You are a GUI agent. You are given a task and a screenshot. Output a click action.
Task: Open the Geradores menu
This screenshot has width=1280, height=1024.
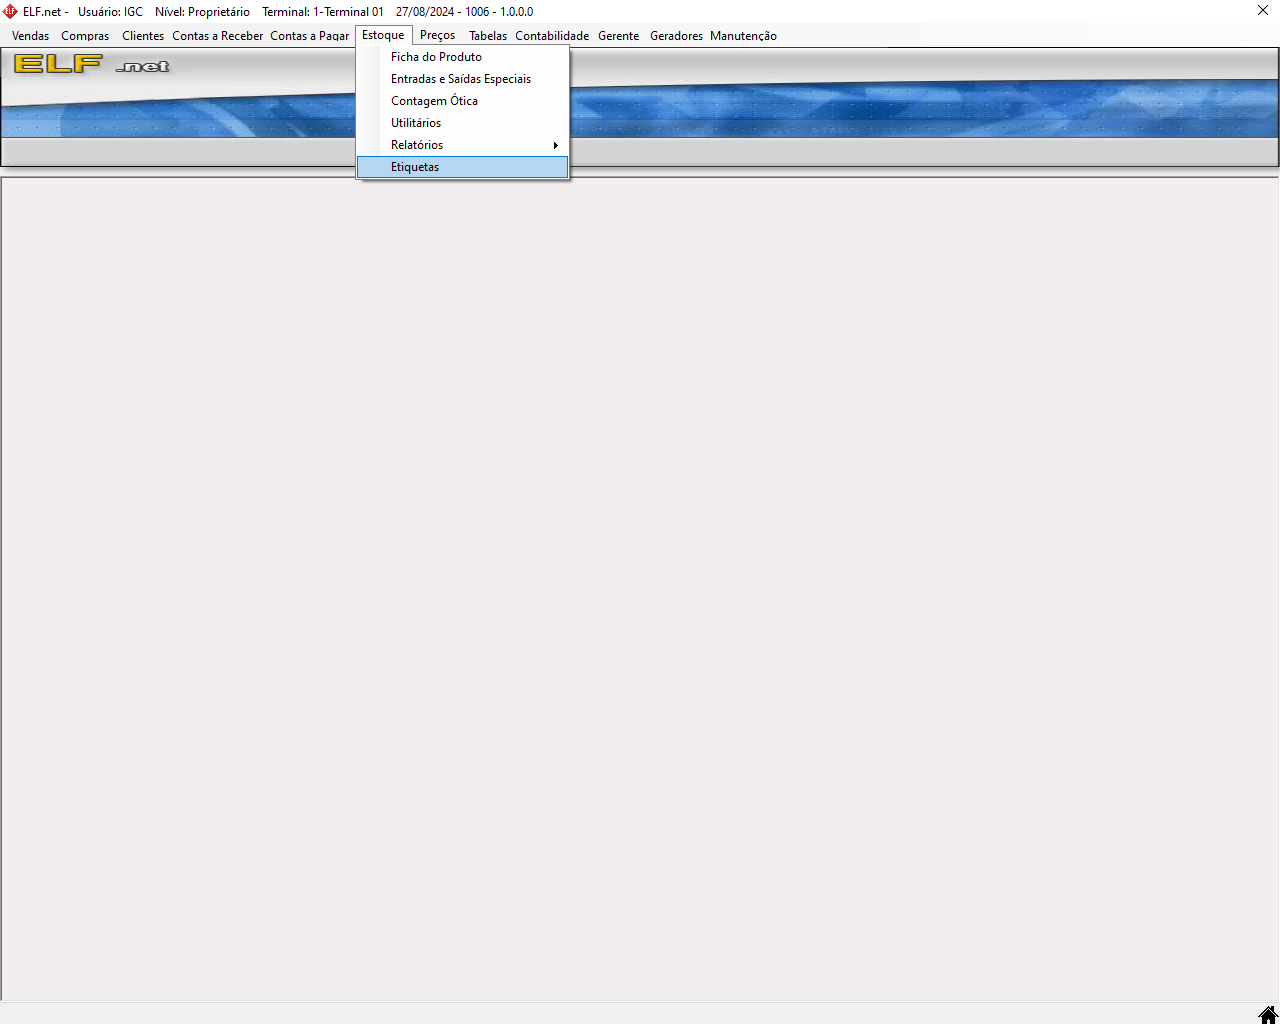(x=676, y=36)
